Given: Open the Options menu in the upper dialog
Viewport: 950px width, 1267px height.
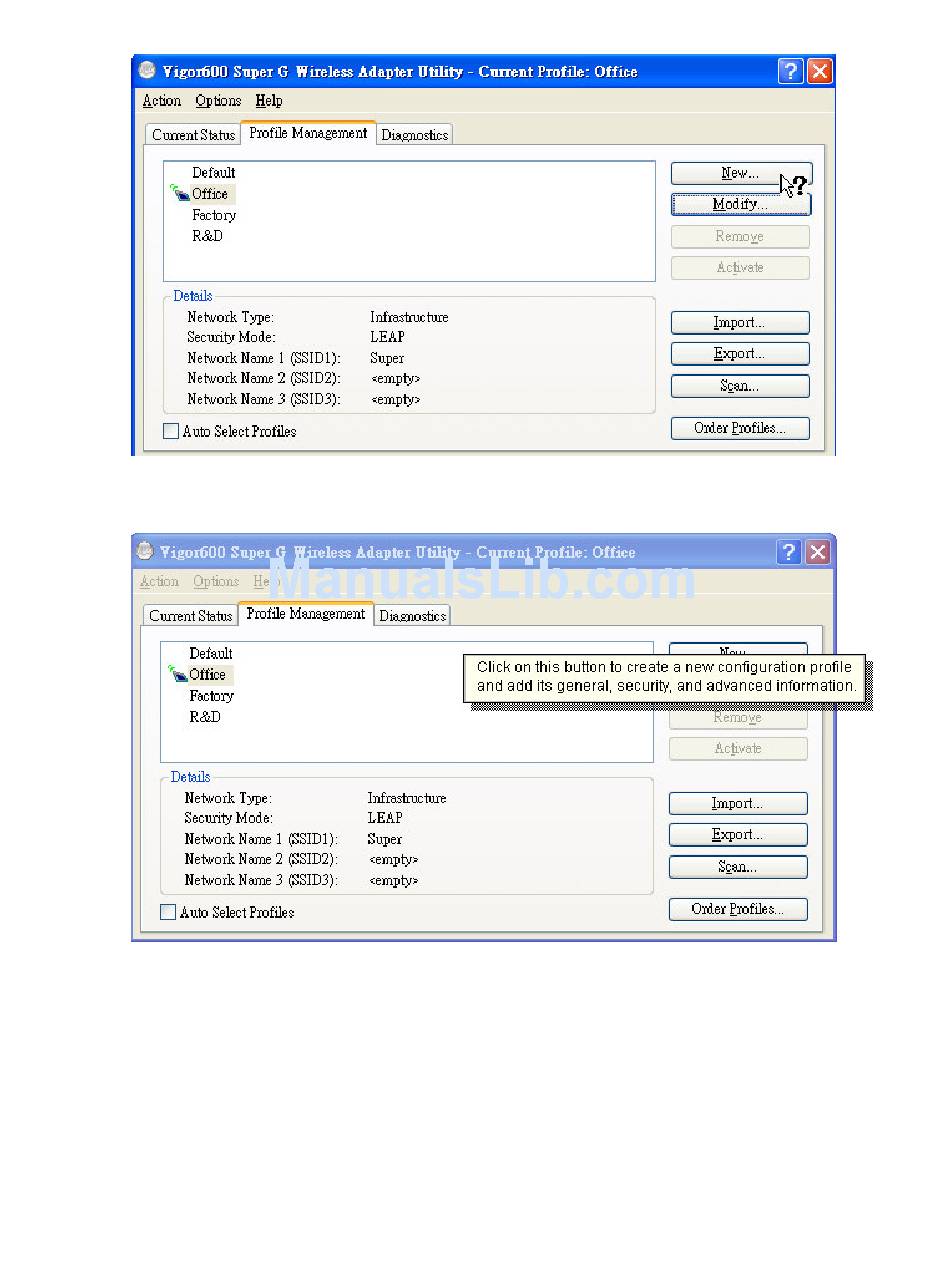Looking at the screenshot, I should [218, 100].
